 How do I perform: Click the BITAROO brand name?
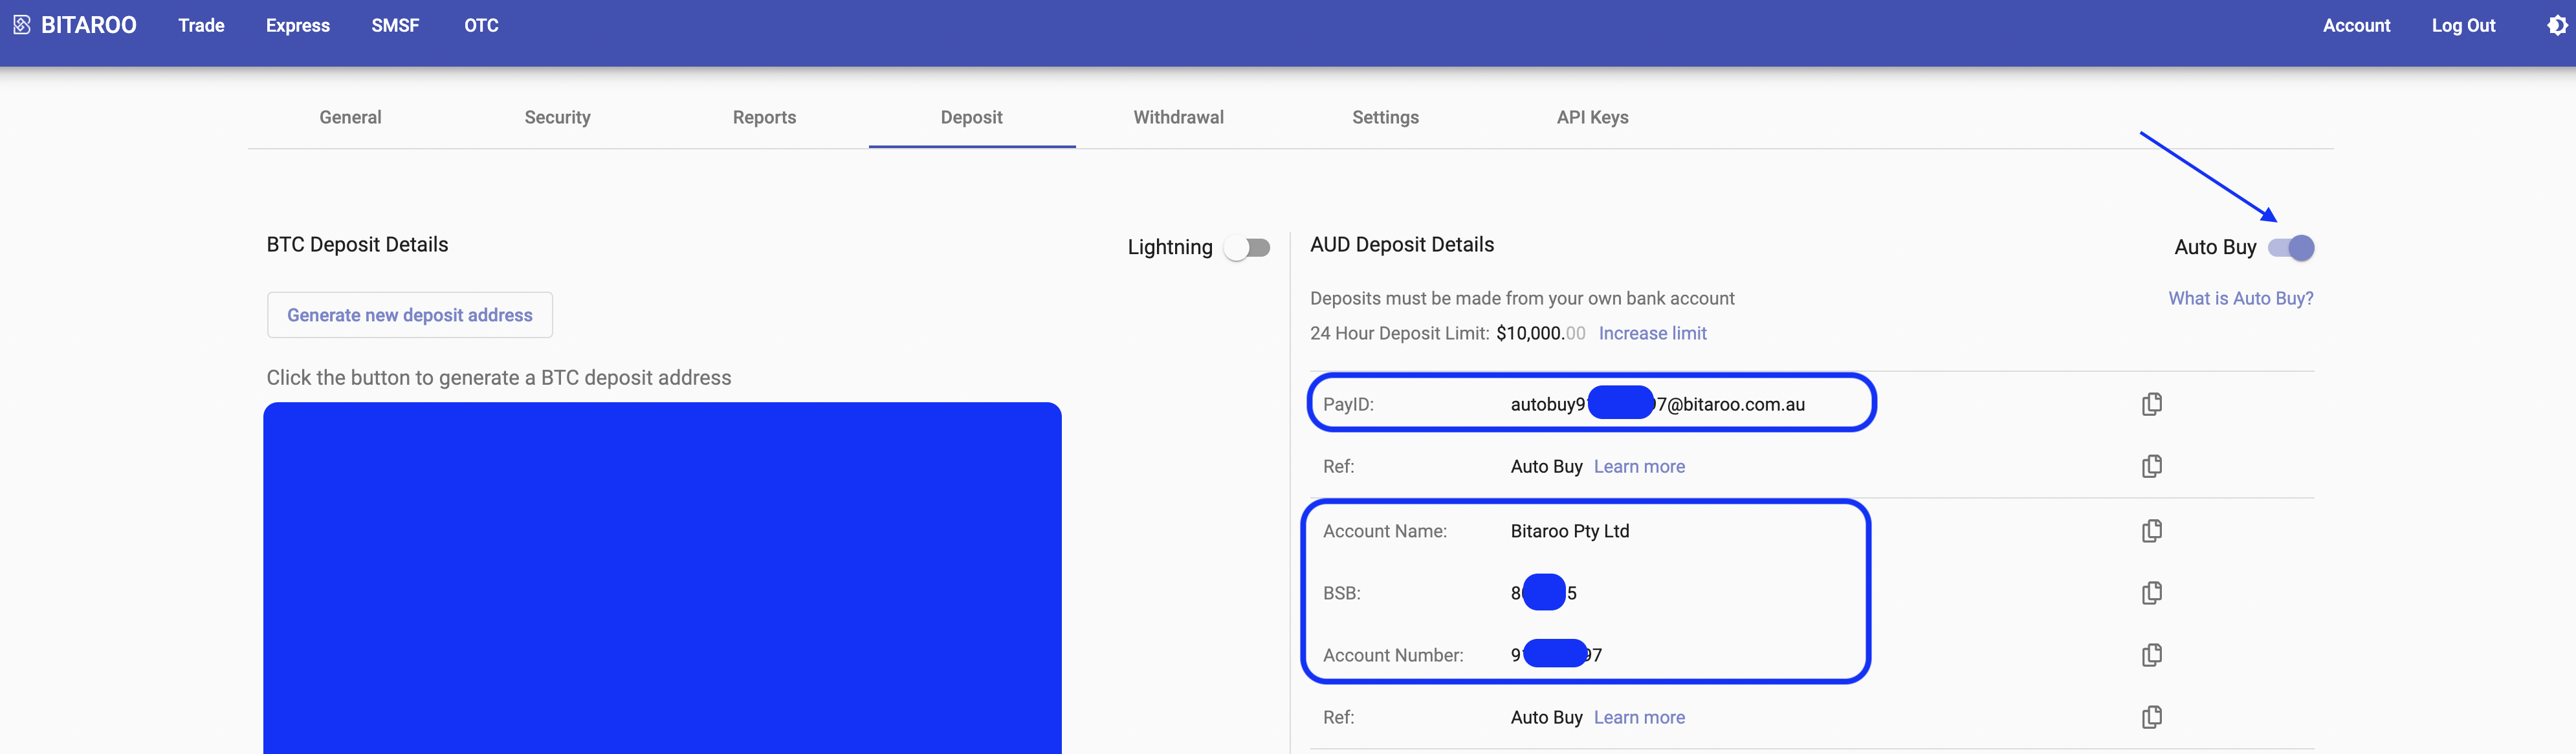pos(89,25)
